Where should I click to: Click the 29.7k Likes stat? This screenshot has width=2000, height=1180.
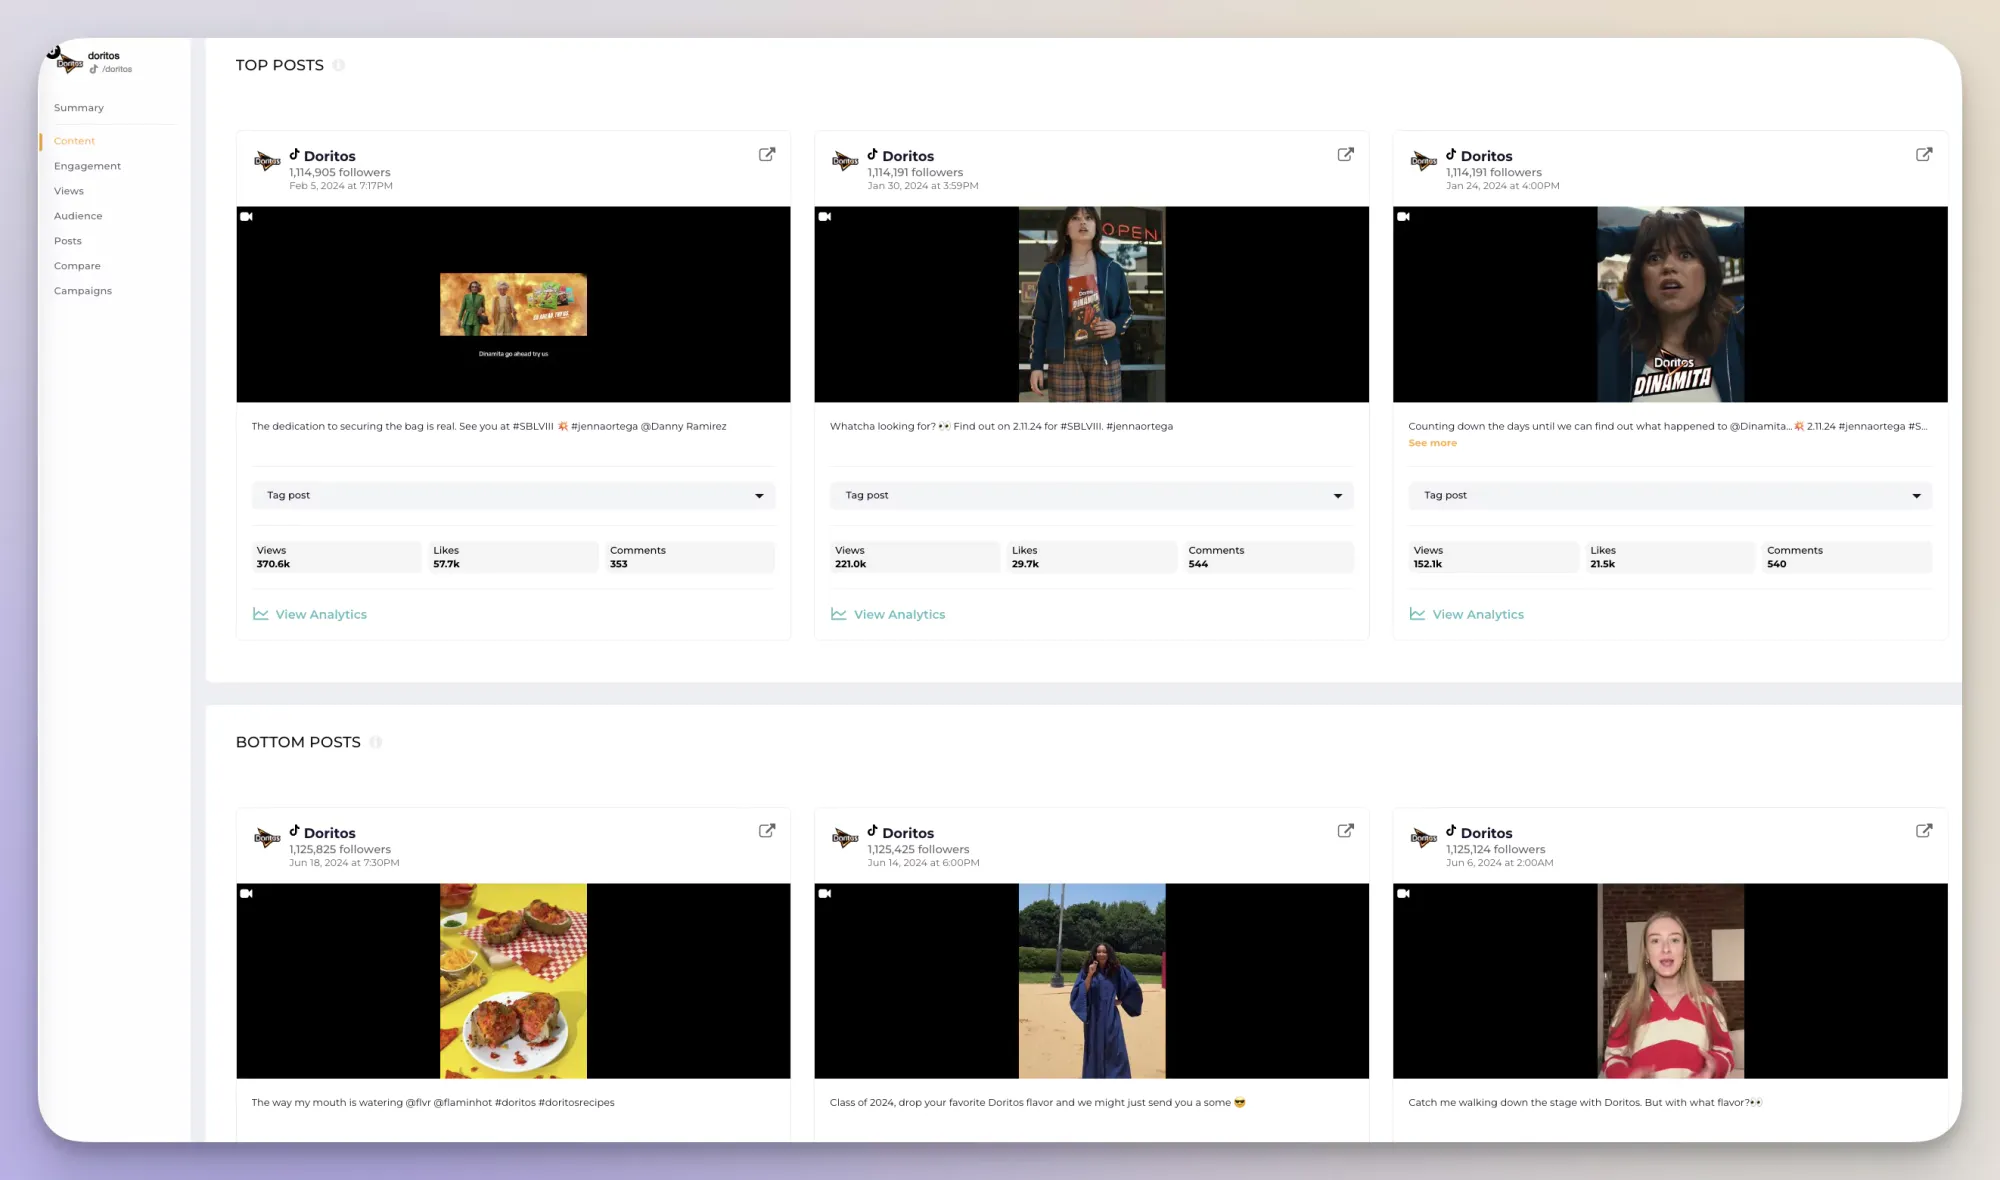pyautogui.click(x=1092, y=557)
